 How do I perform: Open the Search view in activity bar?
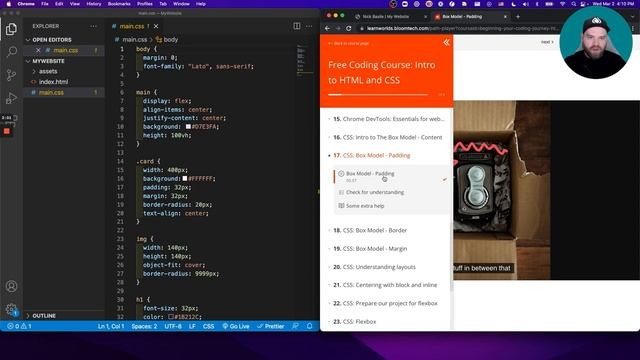click(x=11, y=52)
